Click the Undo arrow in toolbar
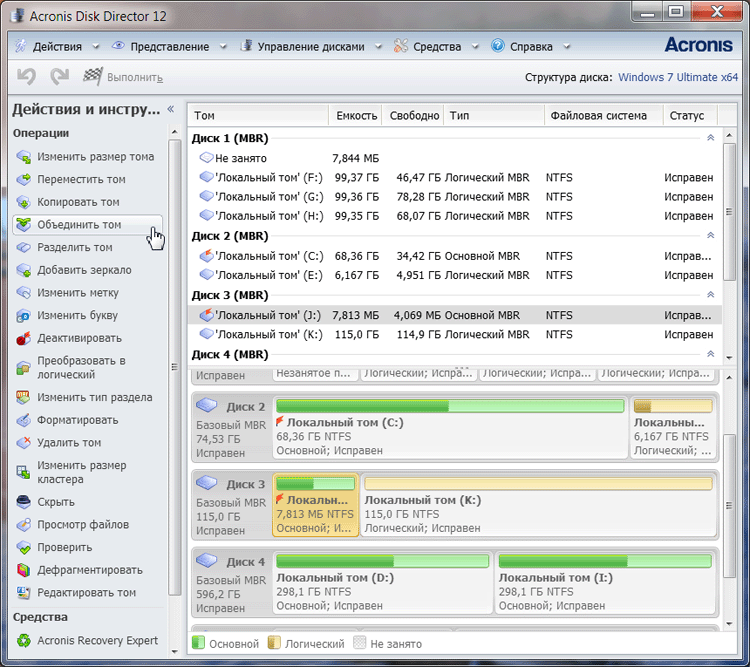The width and height of the screenshot is (750, 667). click(26, 77)
